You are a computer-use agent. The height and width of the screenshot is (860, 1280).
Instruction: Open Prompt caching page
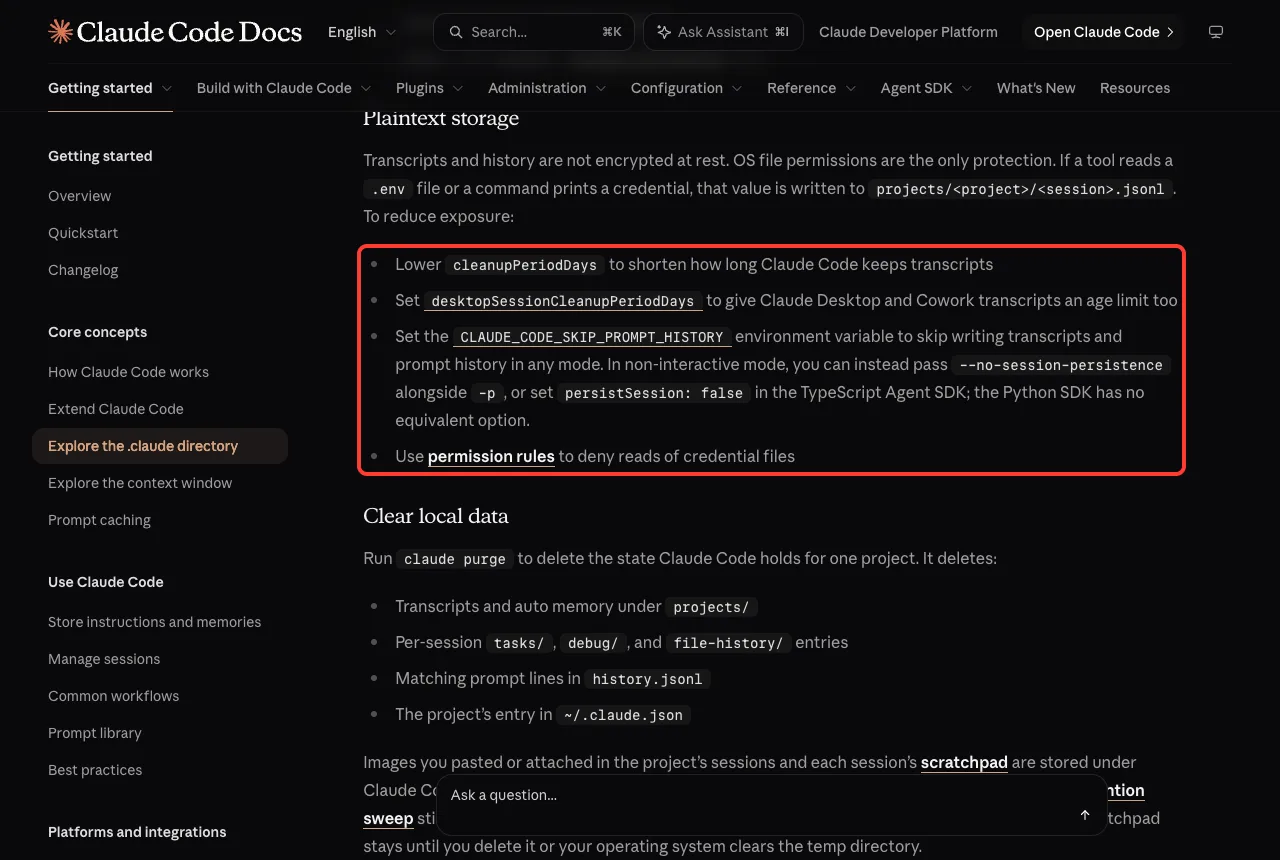click(x=99, y=520)
